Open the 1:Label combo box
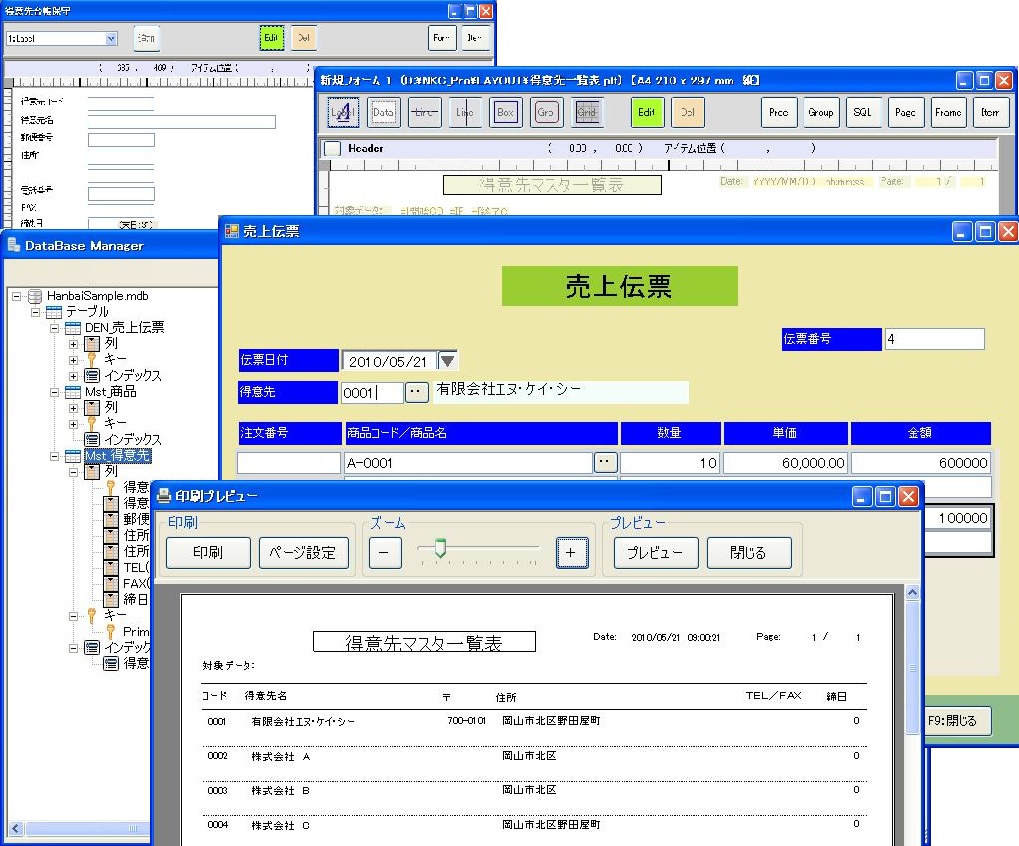 click(62, 38)
